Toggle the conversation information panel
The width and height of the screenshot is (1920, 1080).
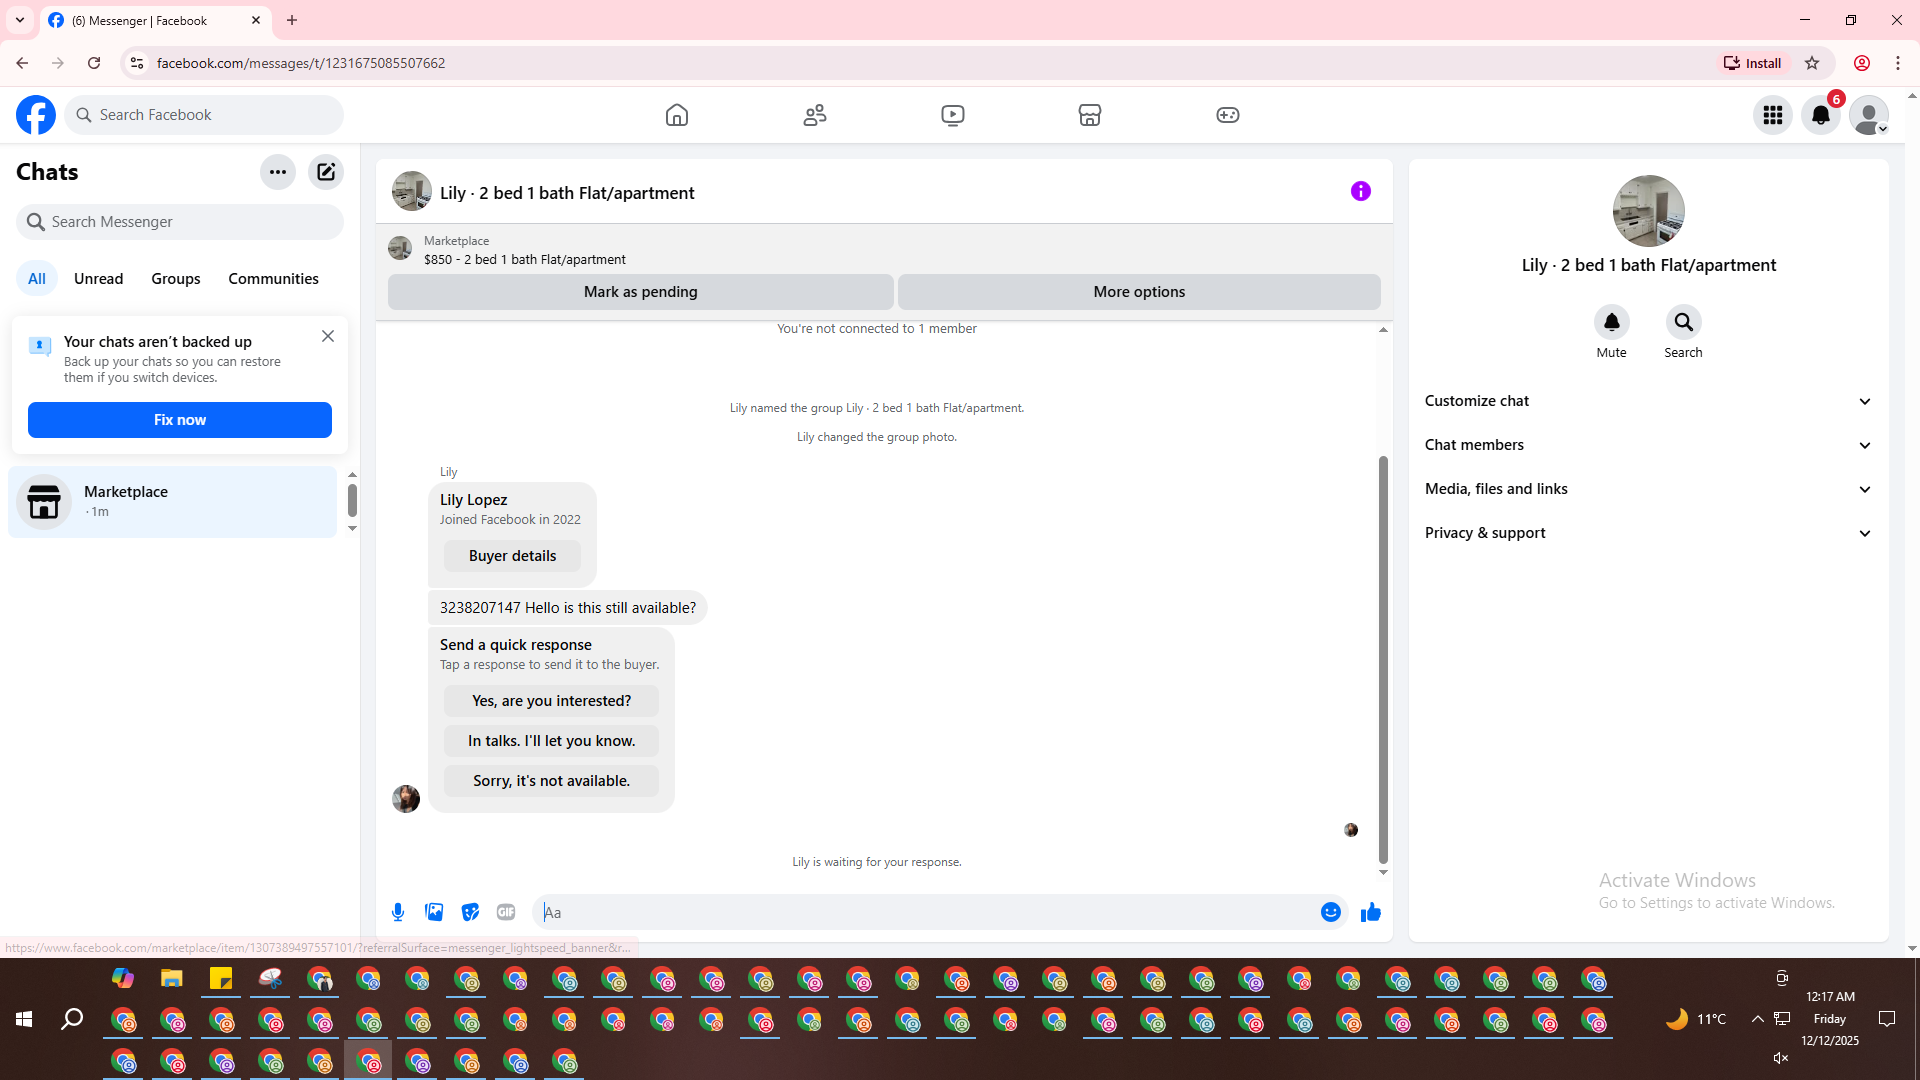1360,191
